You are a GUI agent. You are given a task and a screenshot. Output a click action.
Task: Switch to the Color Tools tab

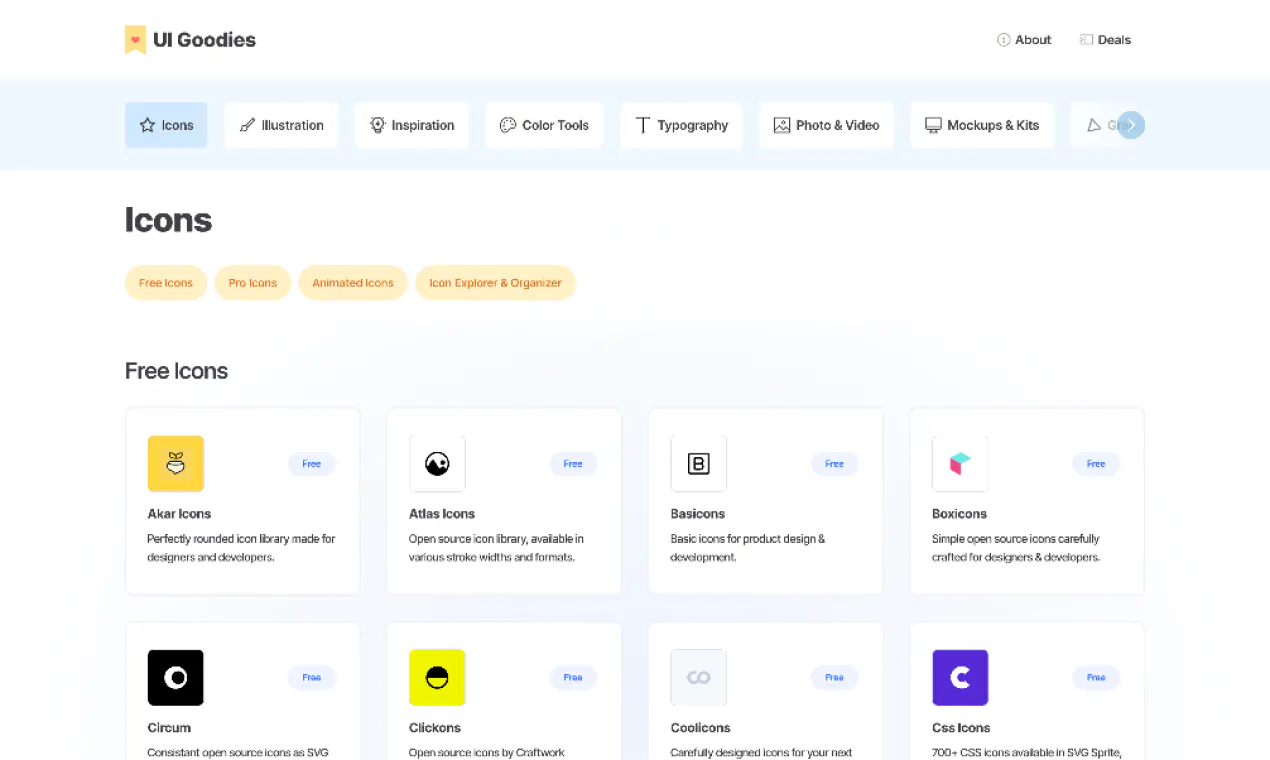click(x=544, y=125)
